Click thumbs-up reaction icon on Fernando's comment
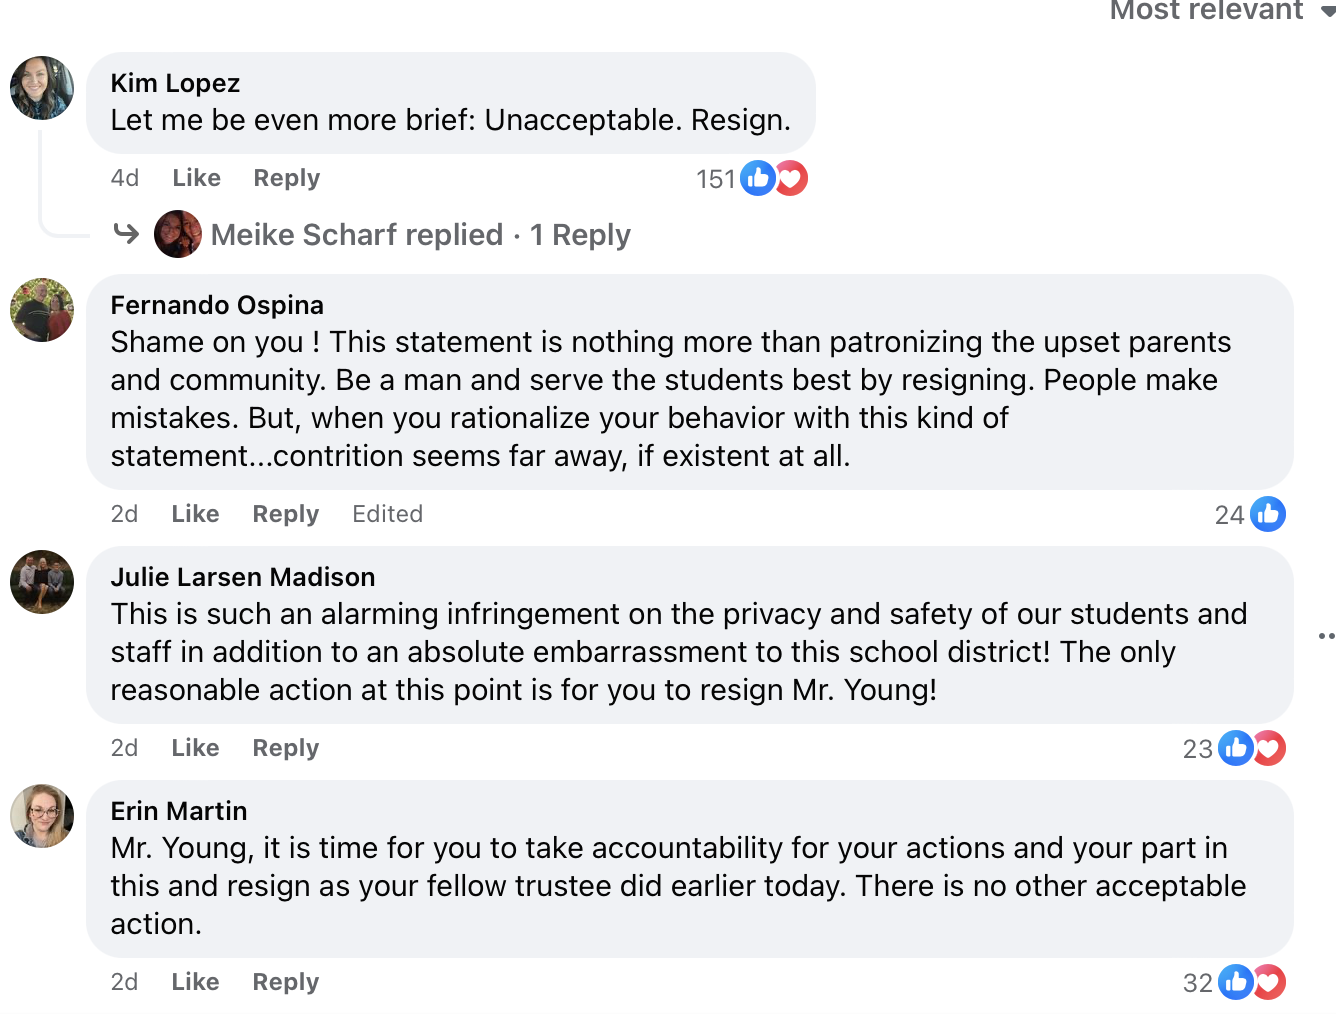This screenshot has width=1336, height=1014. [x=1268, y=514]
